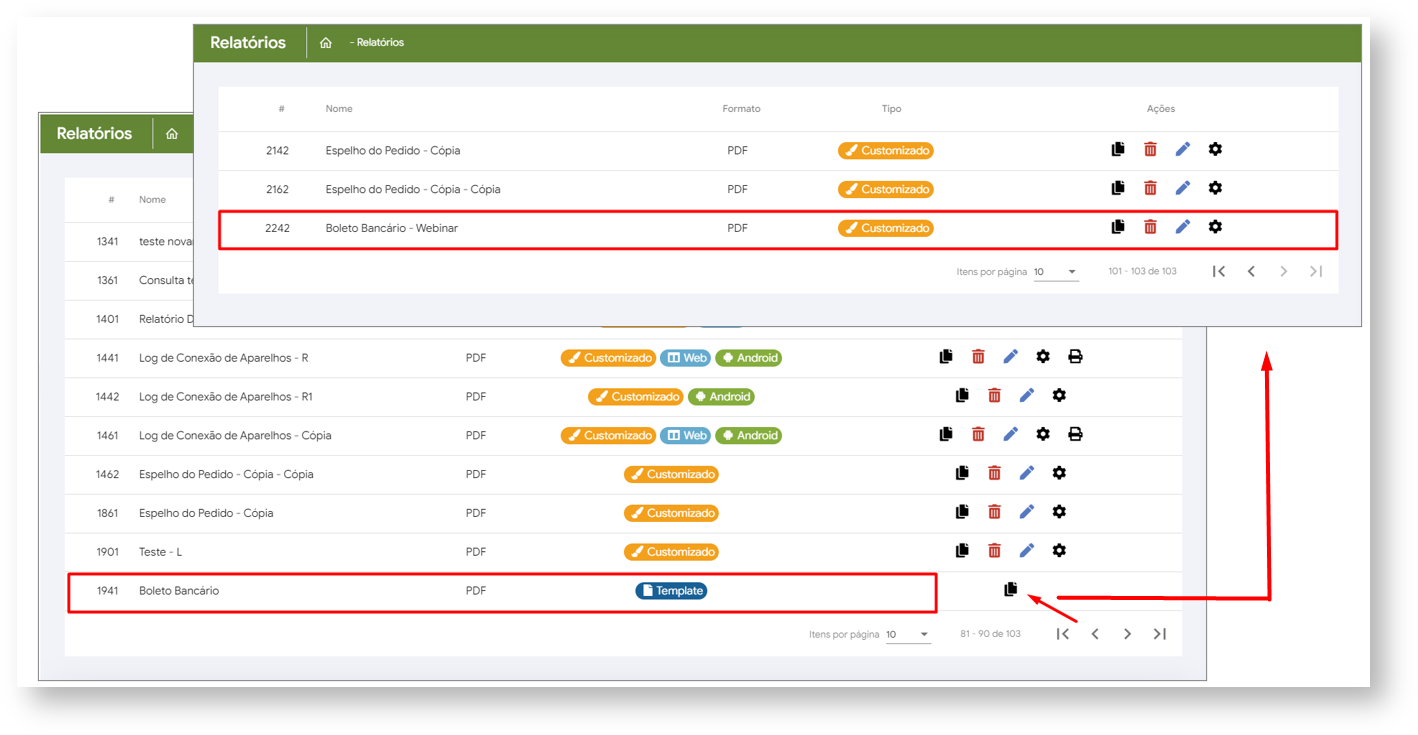Viewport: 1418px width, 735px height.
Task: Duplicate Boleto Bancário - Webinar report
Action: pos(1118,227)
